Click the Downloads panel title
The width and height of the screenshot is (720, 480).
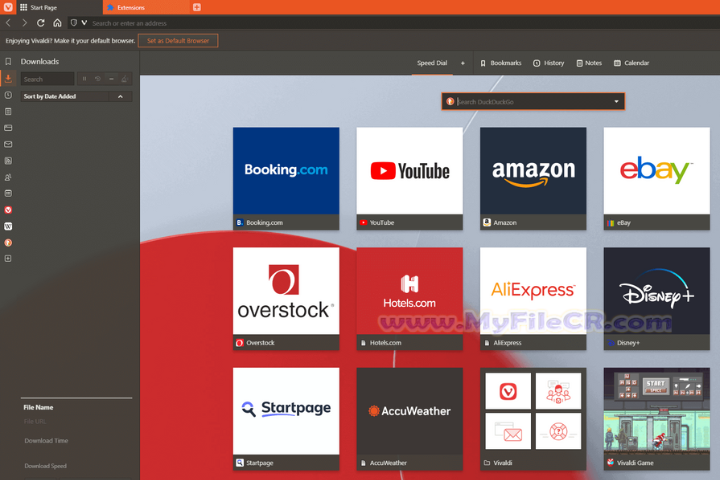coord(39,62)
